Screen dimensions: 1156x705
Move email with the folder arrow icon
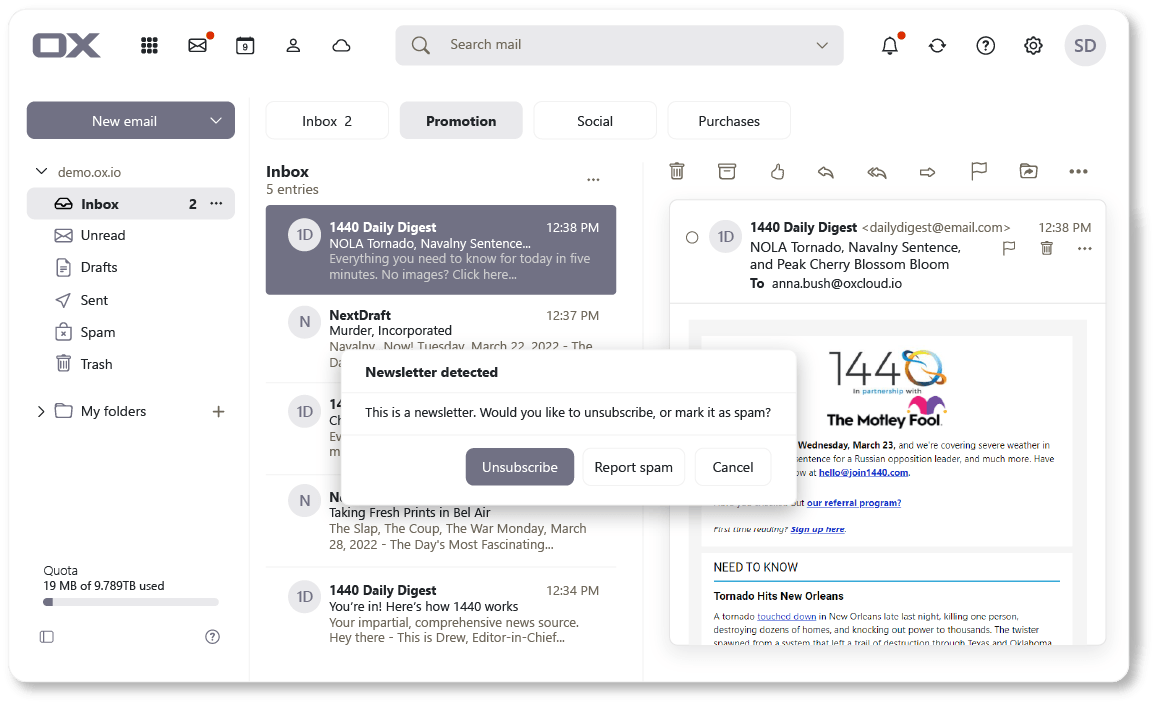(x=1028, y=172)
